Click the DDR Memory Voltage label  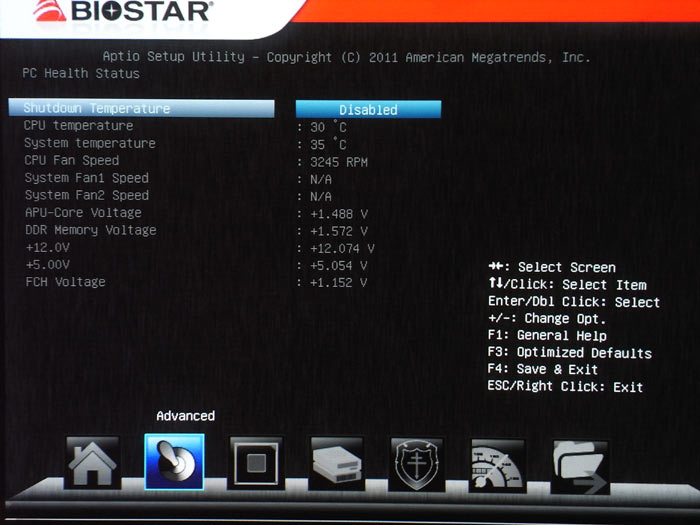point(91,230)
